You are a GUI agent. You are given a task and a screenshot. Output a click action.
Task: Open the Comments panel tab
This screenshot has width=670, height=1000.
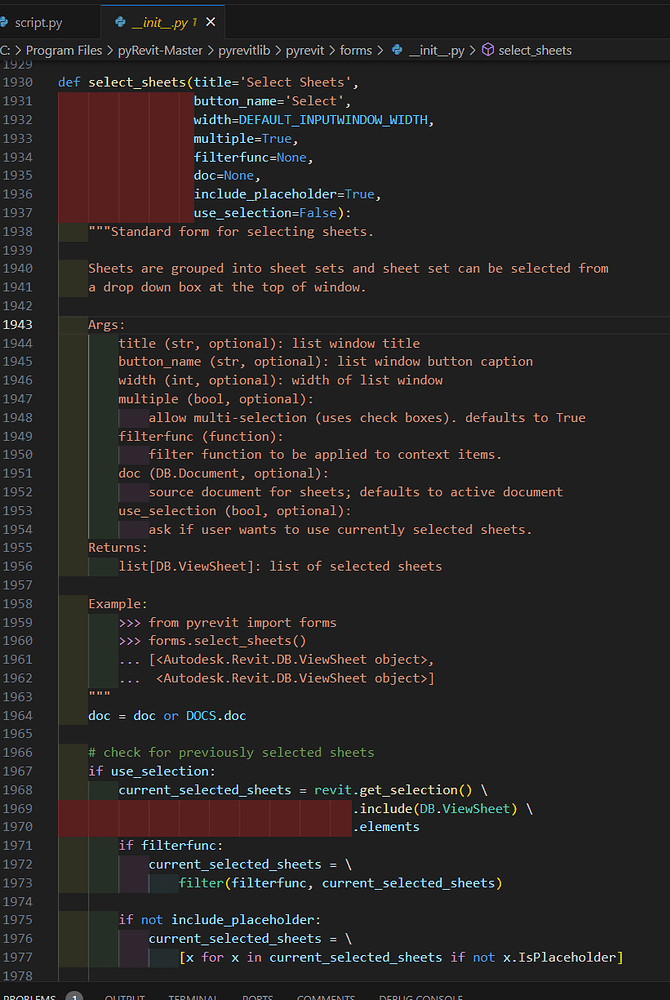pyautogui.click(x=326, y=996)
